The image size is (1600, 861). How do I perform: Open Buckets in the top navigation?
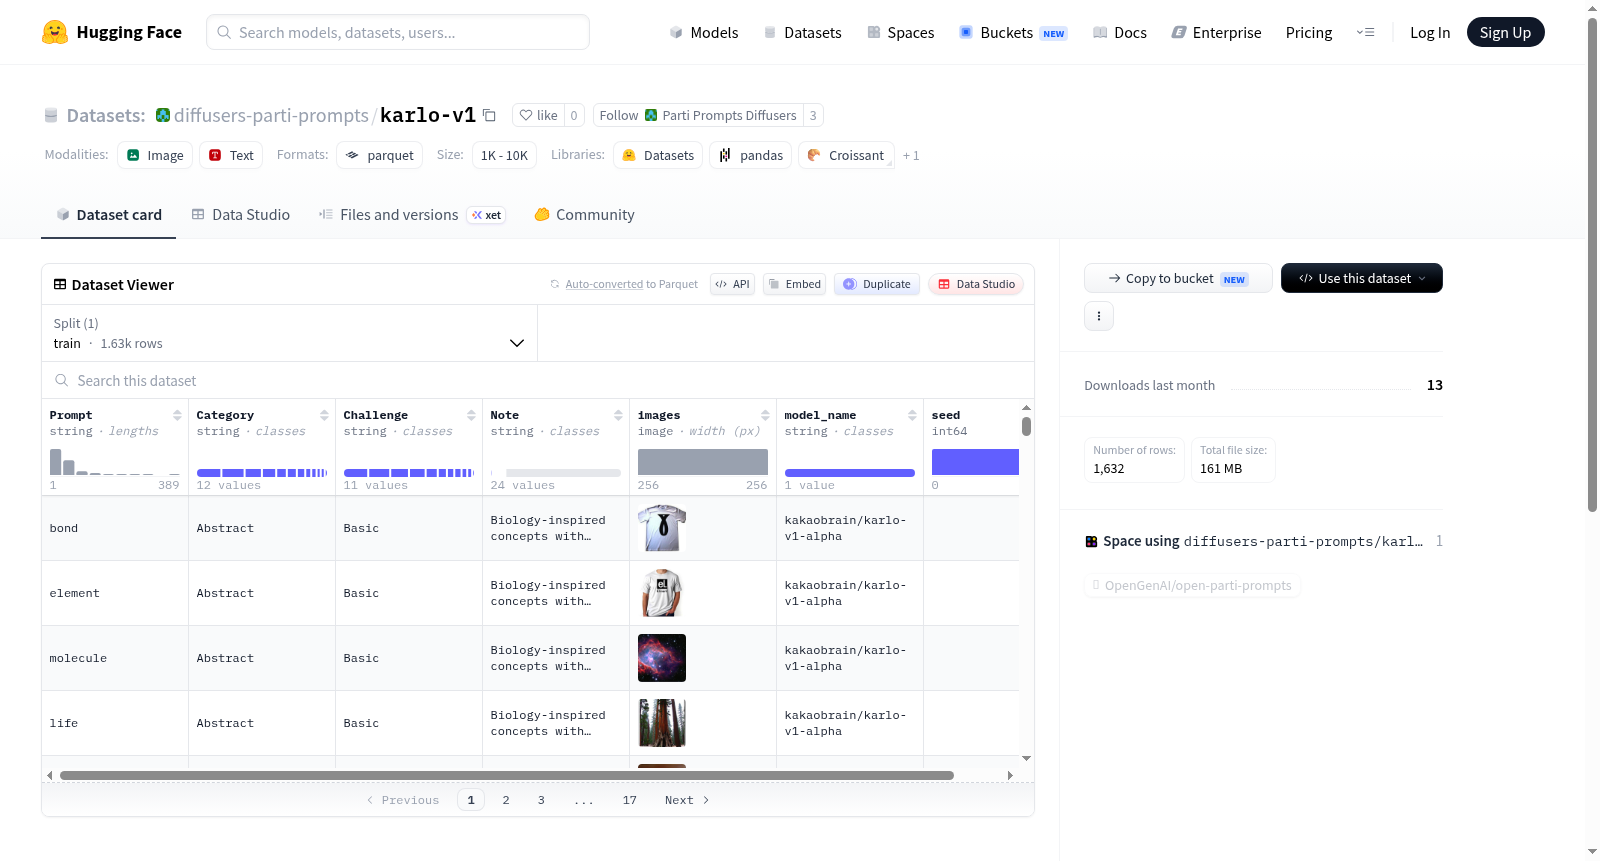click(x=1013, y=32)
